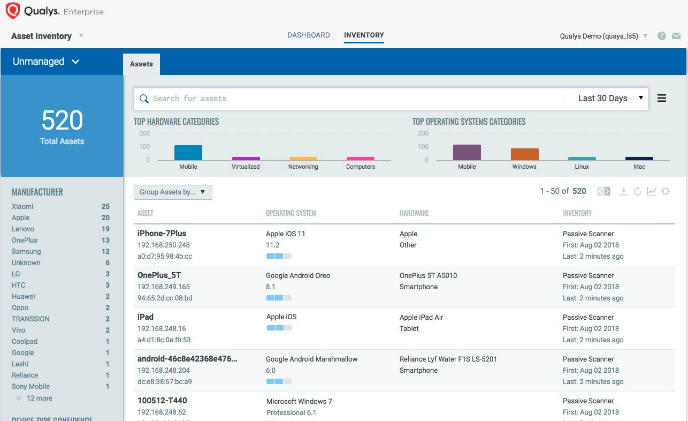Viewport: 688px width, 421px height.
Task: Click the iPhone-7Plus confidence bar
Action: tap(279, 256)
